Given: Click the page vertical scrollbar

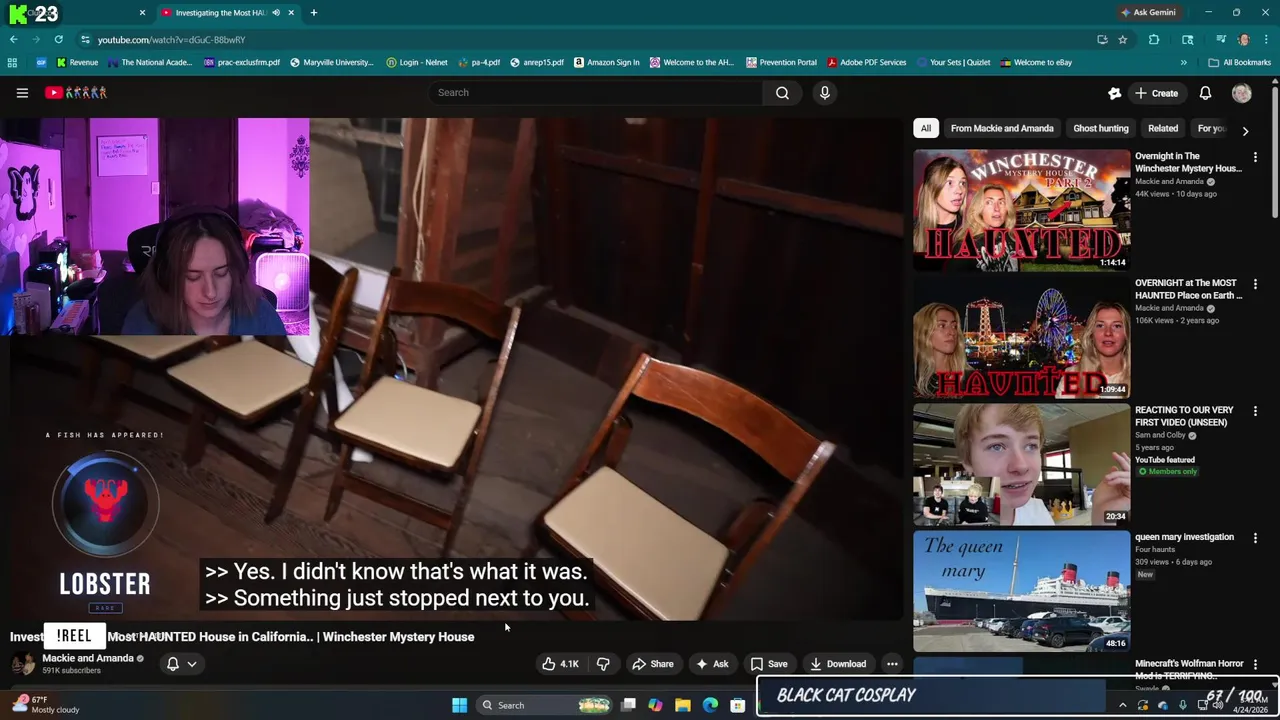Looking at the screenshot, I should 1275,150.
